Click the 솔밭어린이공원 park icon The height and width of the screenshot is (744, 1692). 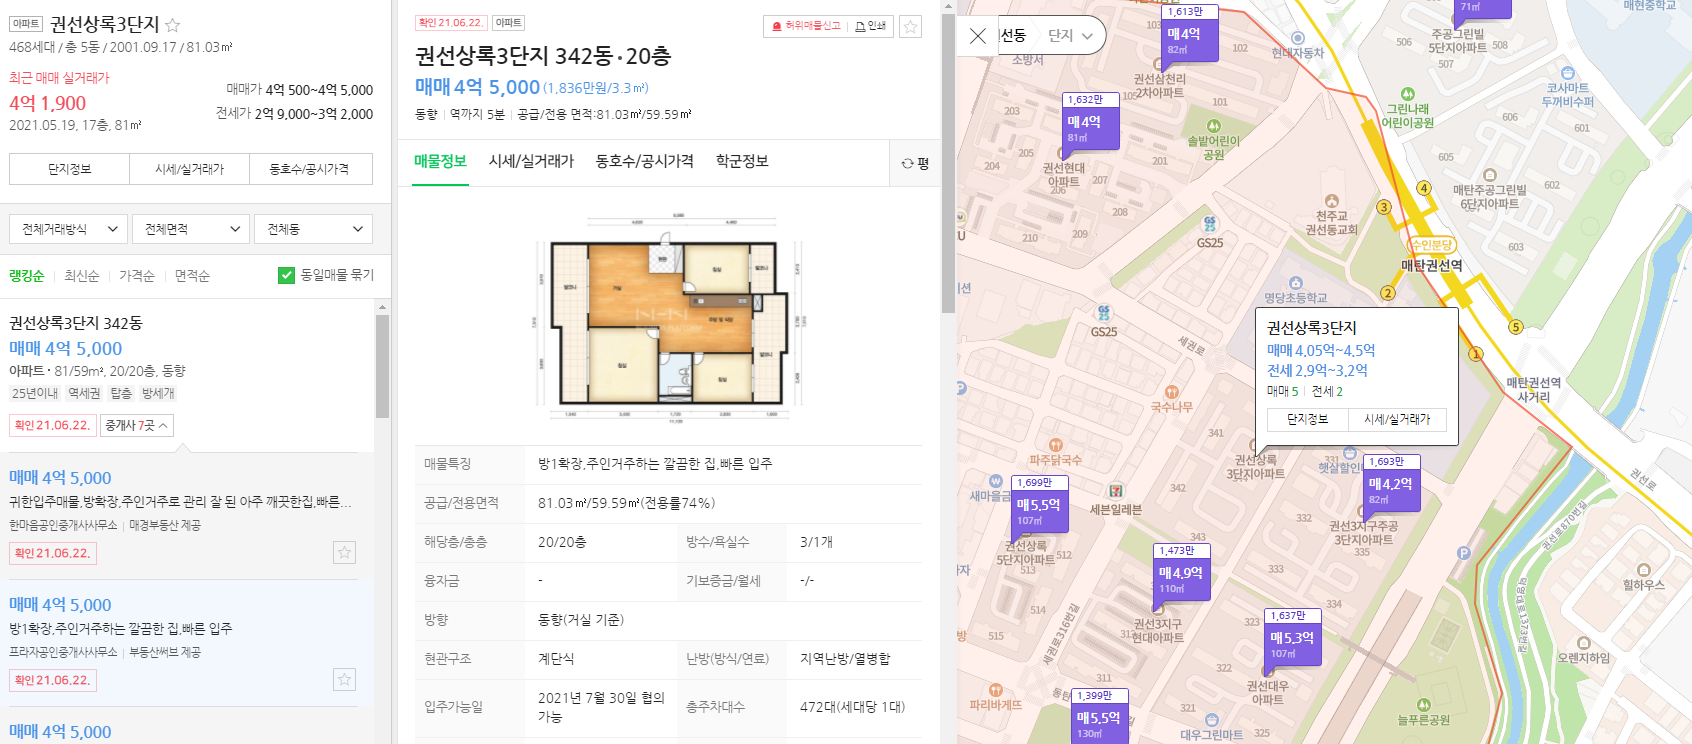pyautogui.click(x=1214, y=126)
